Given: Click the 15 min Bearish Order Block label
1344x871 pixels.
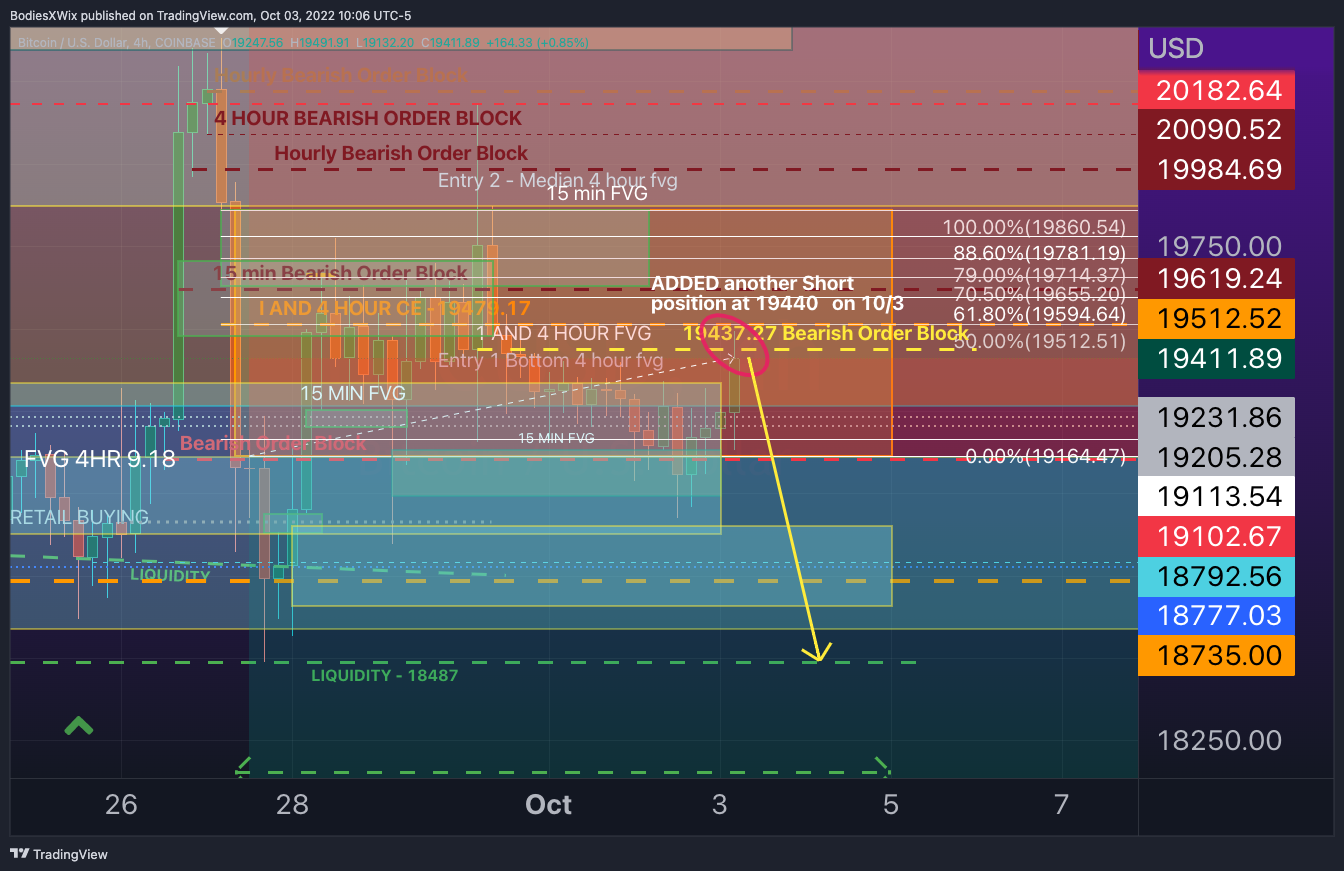Looking at the screenshot, I should (340, 273).
